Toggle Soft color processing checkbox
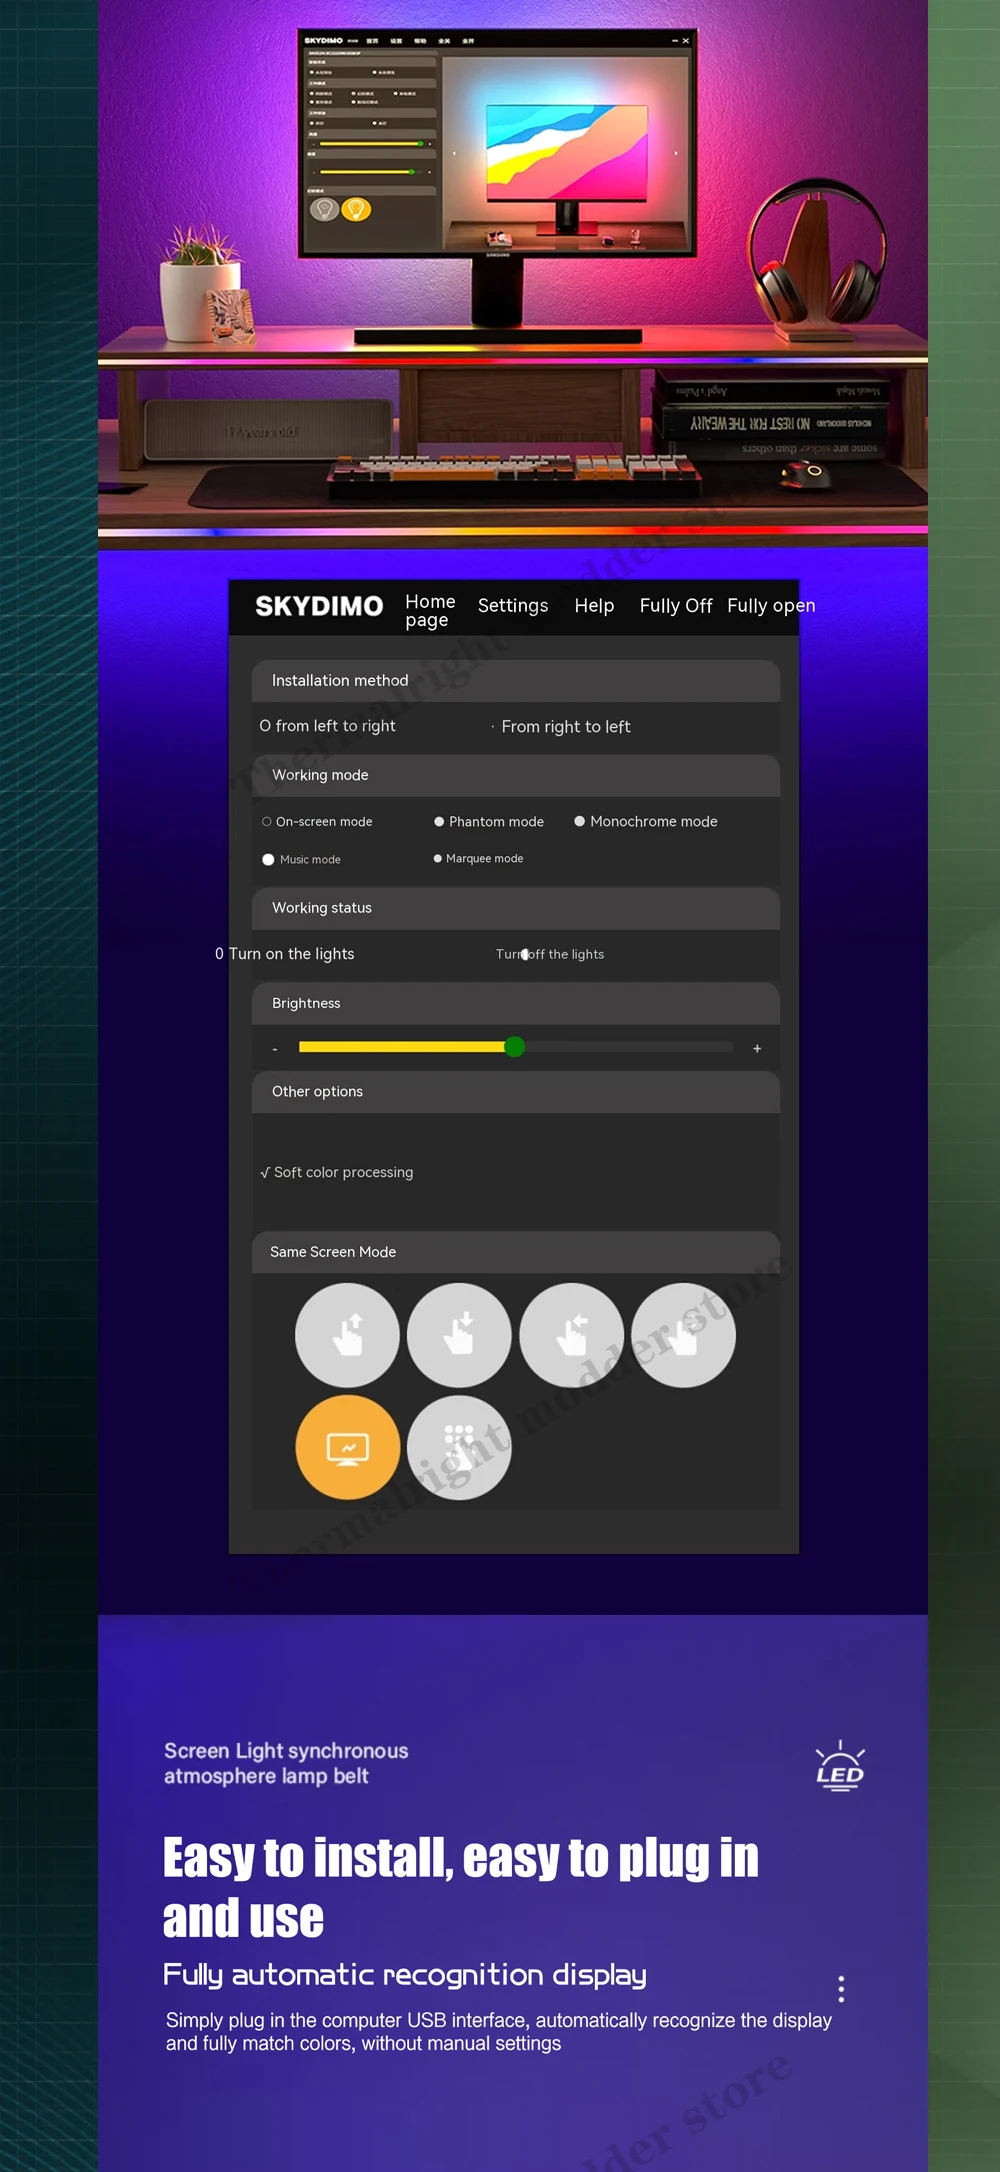 pos(265,1173)
